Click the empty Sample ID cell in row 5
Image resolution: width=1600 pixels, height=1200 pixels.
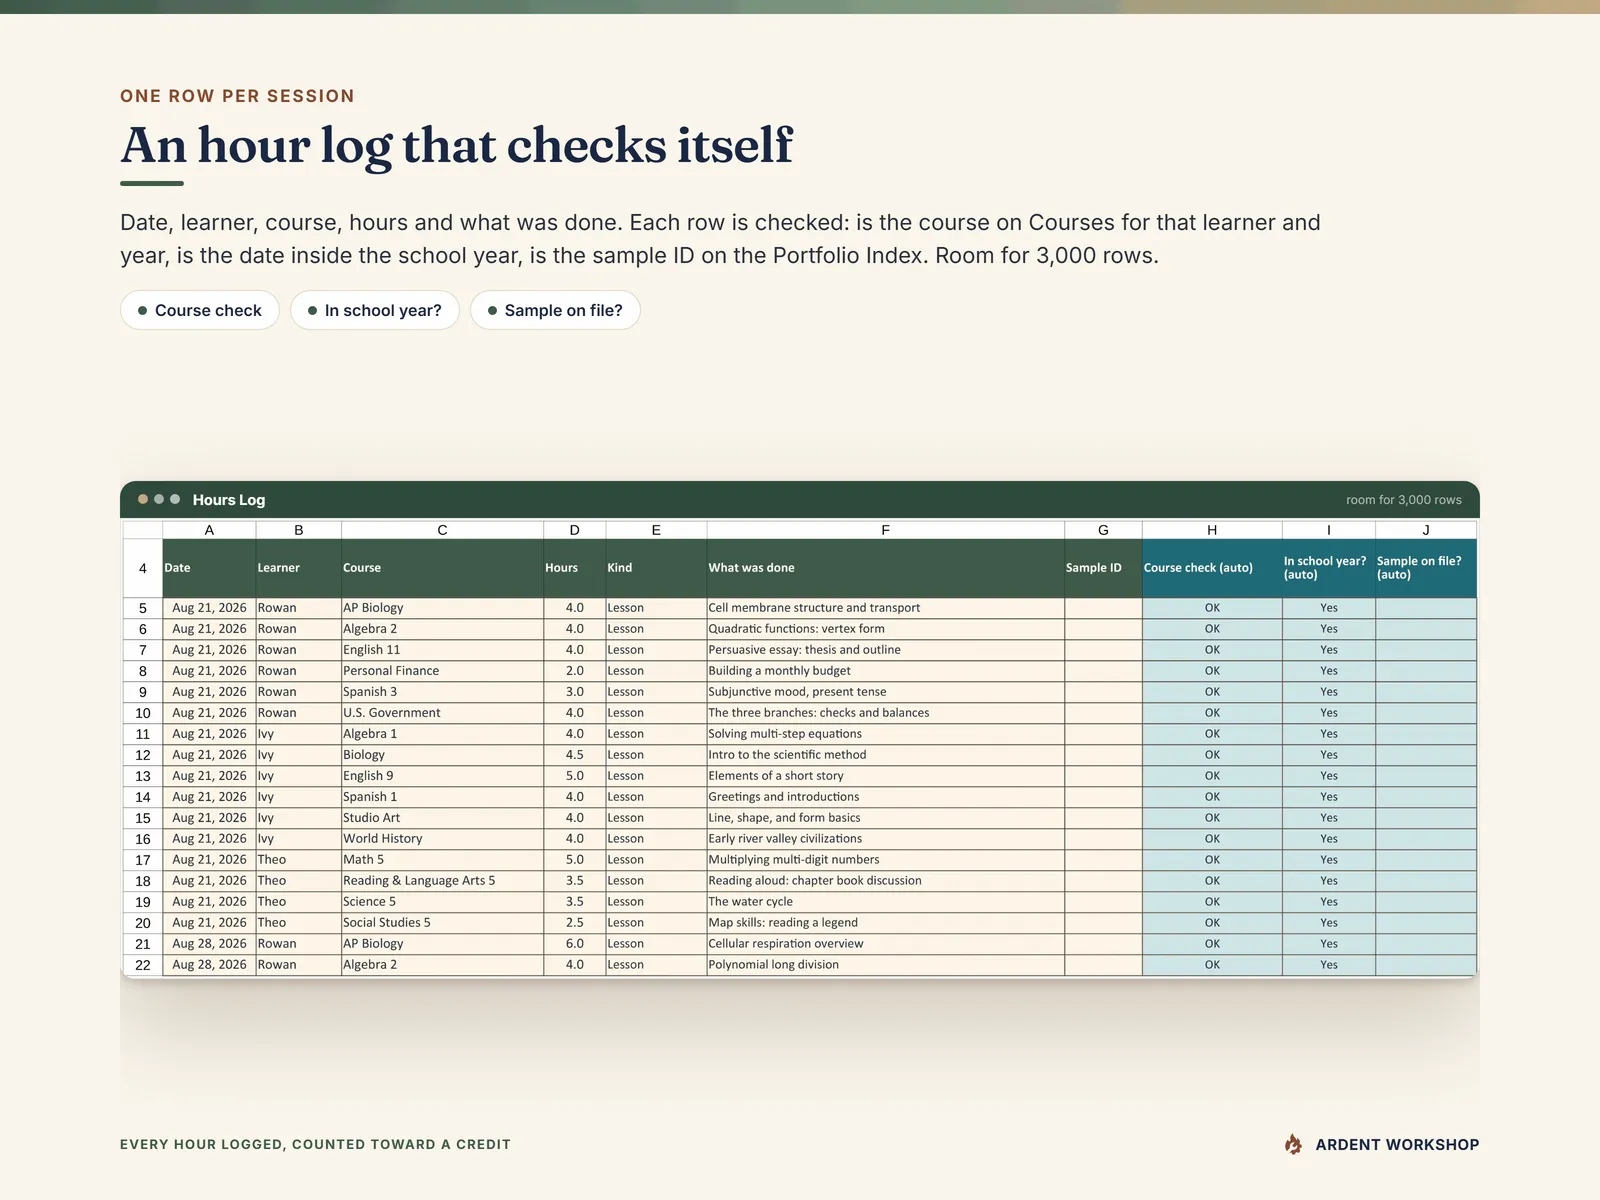[x=1103, y=608]
